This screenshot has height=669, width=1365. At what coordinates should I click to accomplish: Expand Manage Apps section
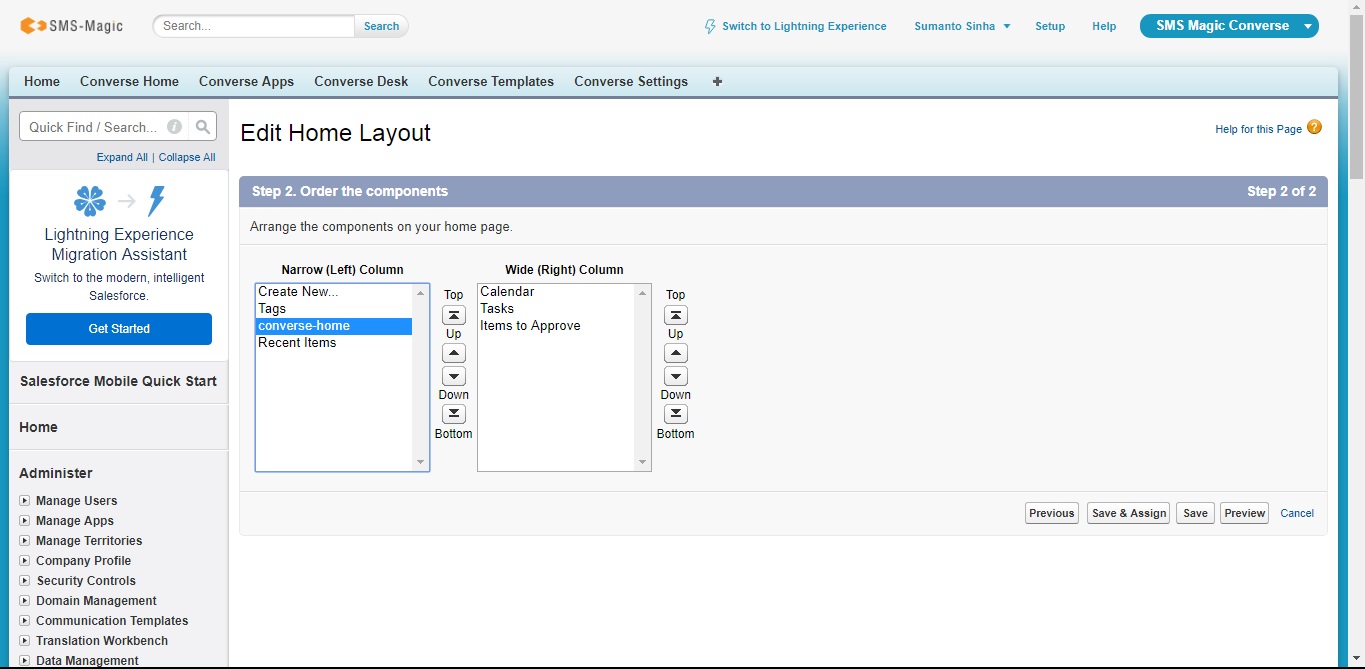pyautogui.click(x=25, y=521)
